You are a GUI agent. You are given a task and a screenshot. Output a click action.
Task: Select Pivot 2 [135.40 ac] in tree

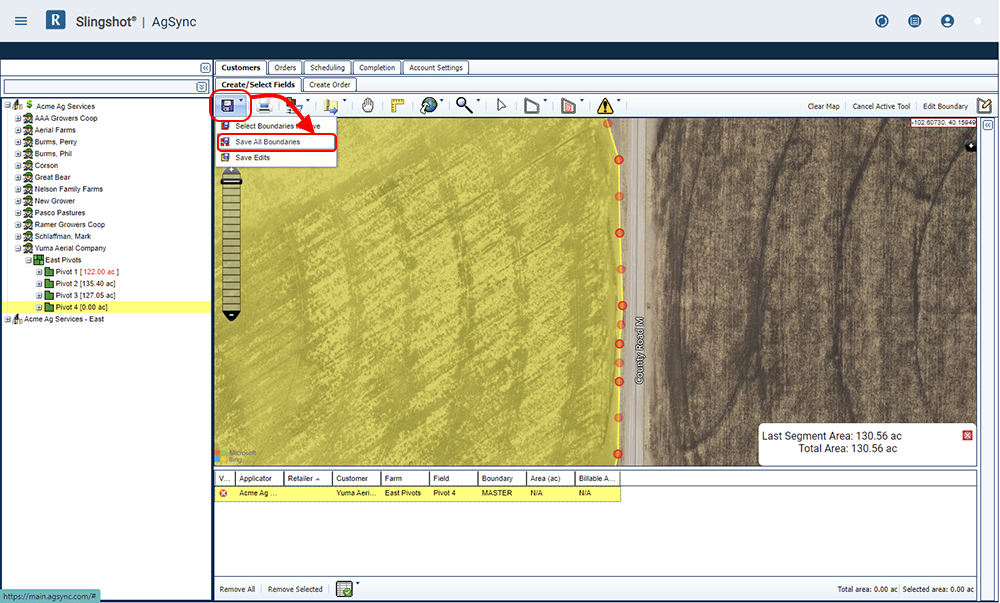point(85,284)
